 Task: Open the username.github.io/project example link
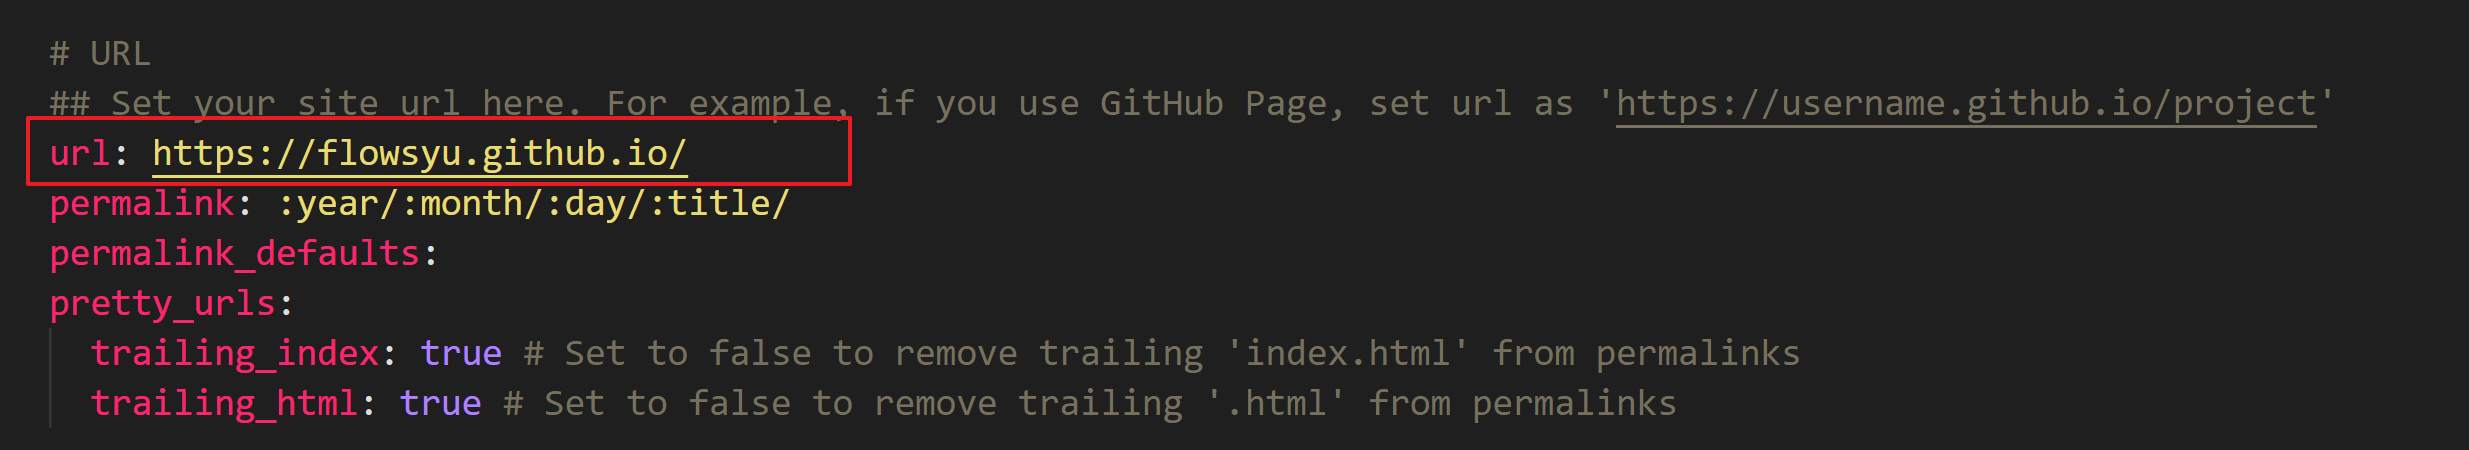1966,104
